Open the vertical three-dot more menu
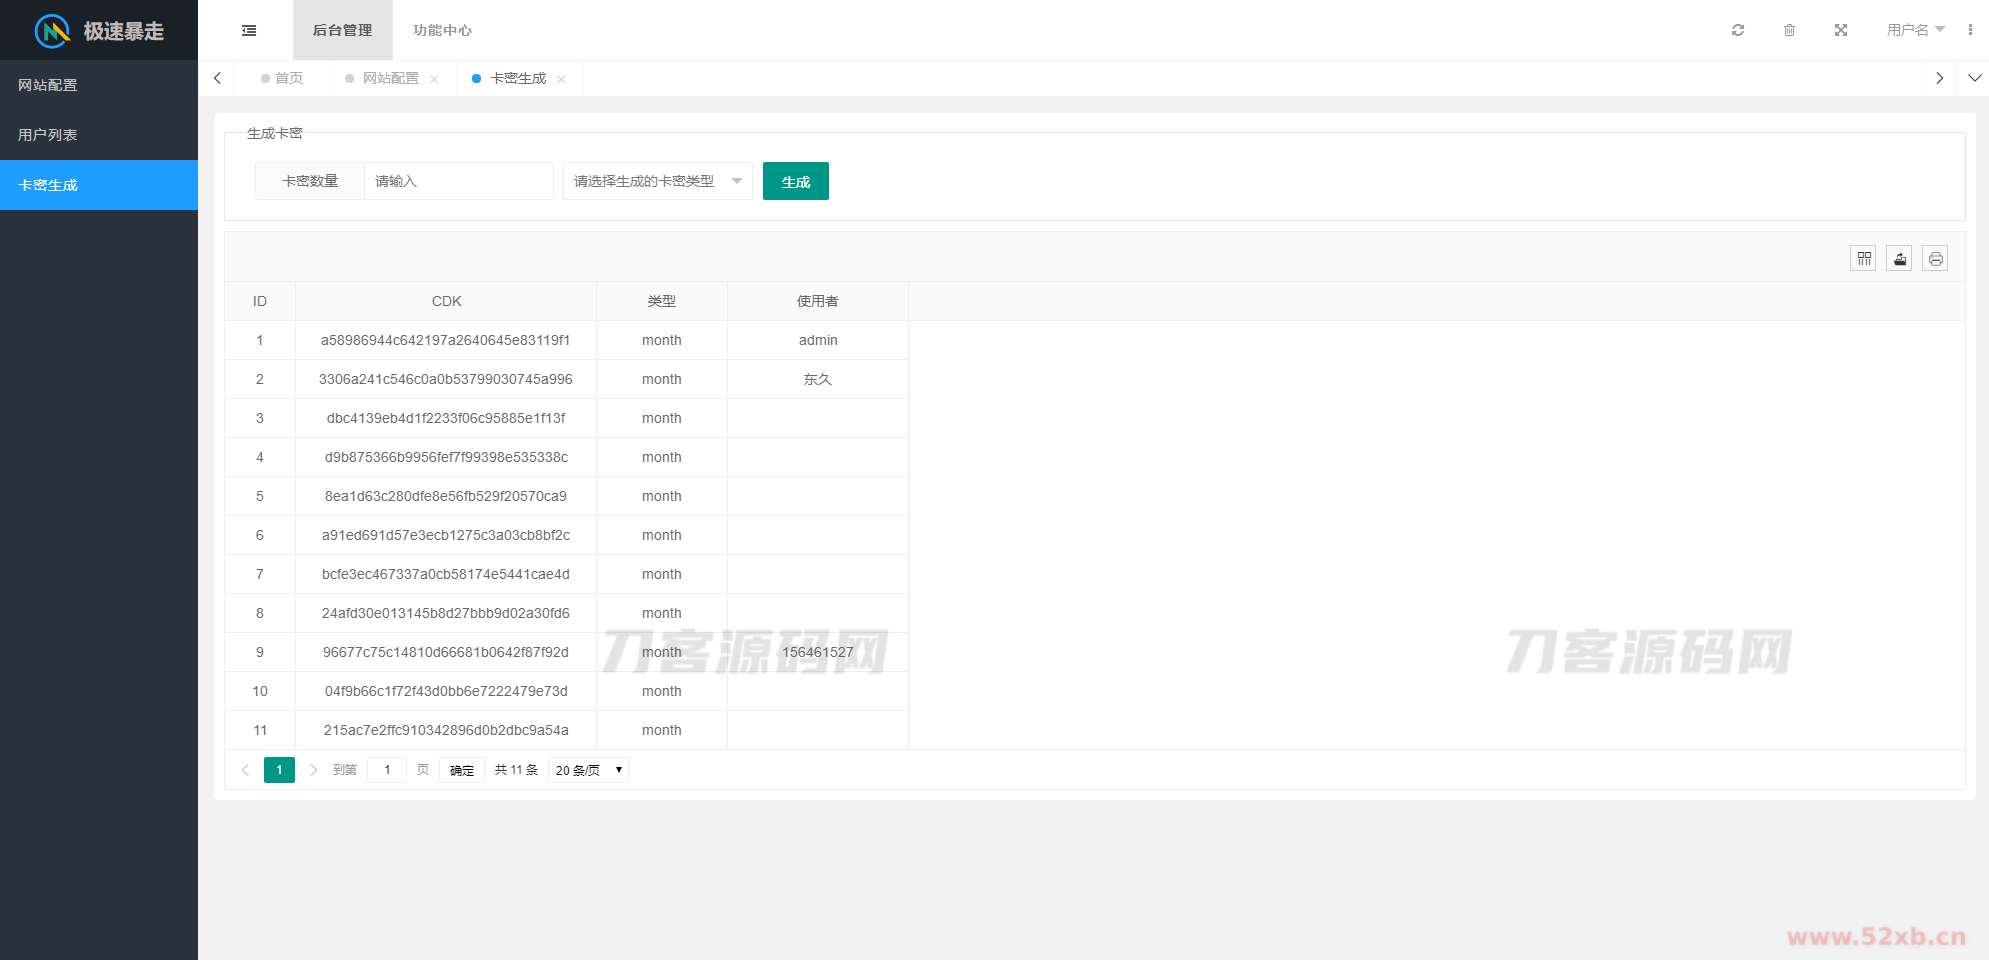The width and height of the screenshot is (1989, 960). tap(1970, 30)
